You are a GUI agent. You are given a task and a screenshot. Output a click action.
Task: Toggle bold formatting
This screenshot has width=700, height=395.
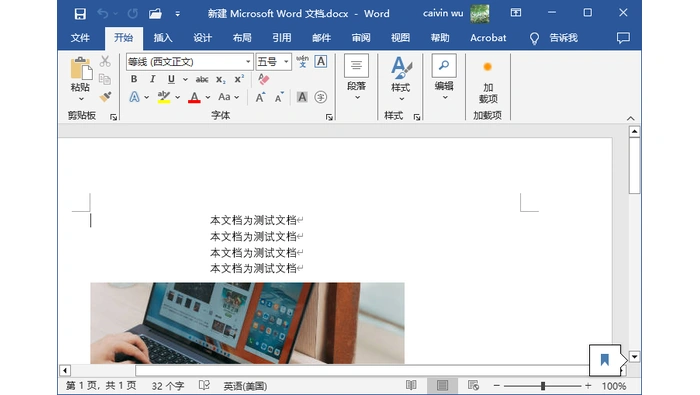click(133, 79)
